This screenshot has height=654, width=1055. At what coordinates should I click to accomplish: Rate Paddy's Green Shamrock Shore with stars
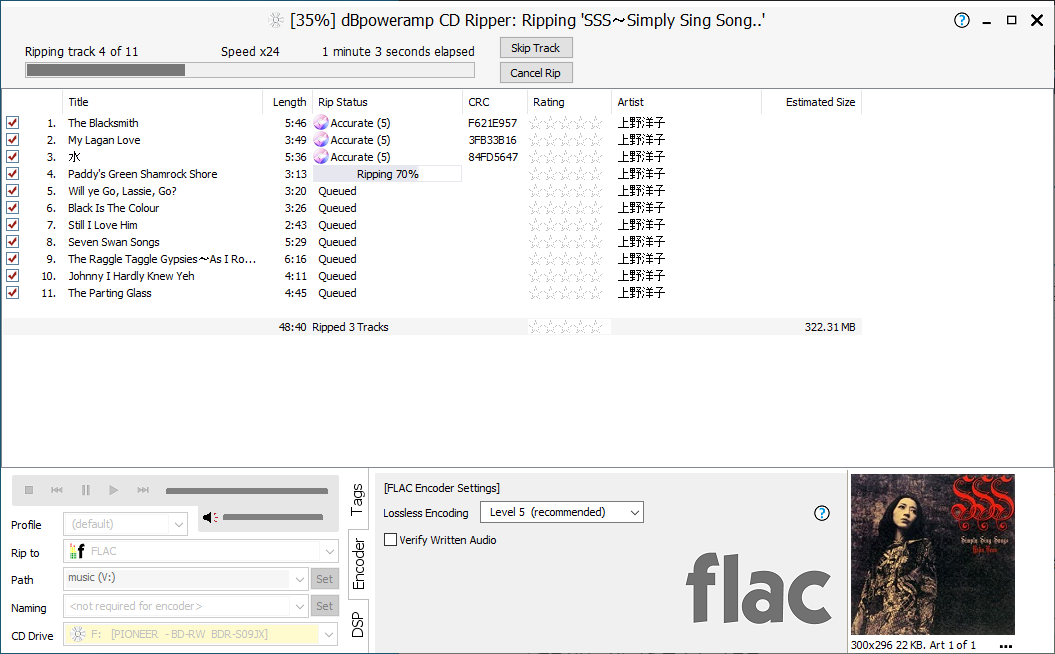coord(565,174)
